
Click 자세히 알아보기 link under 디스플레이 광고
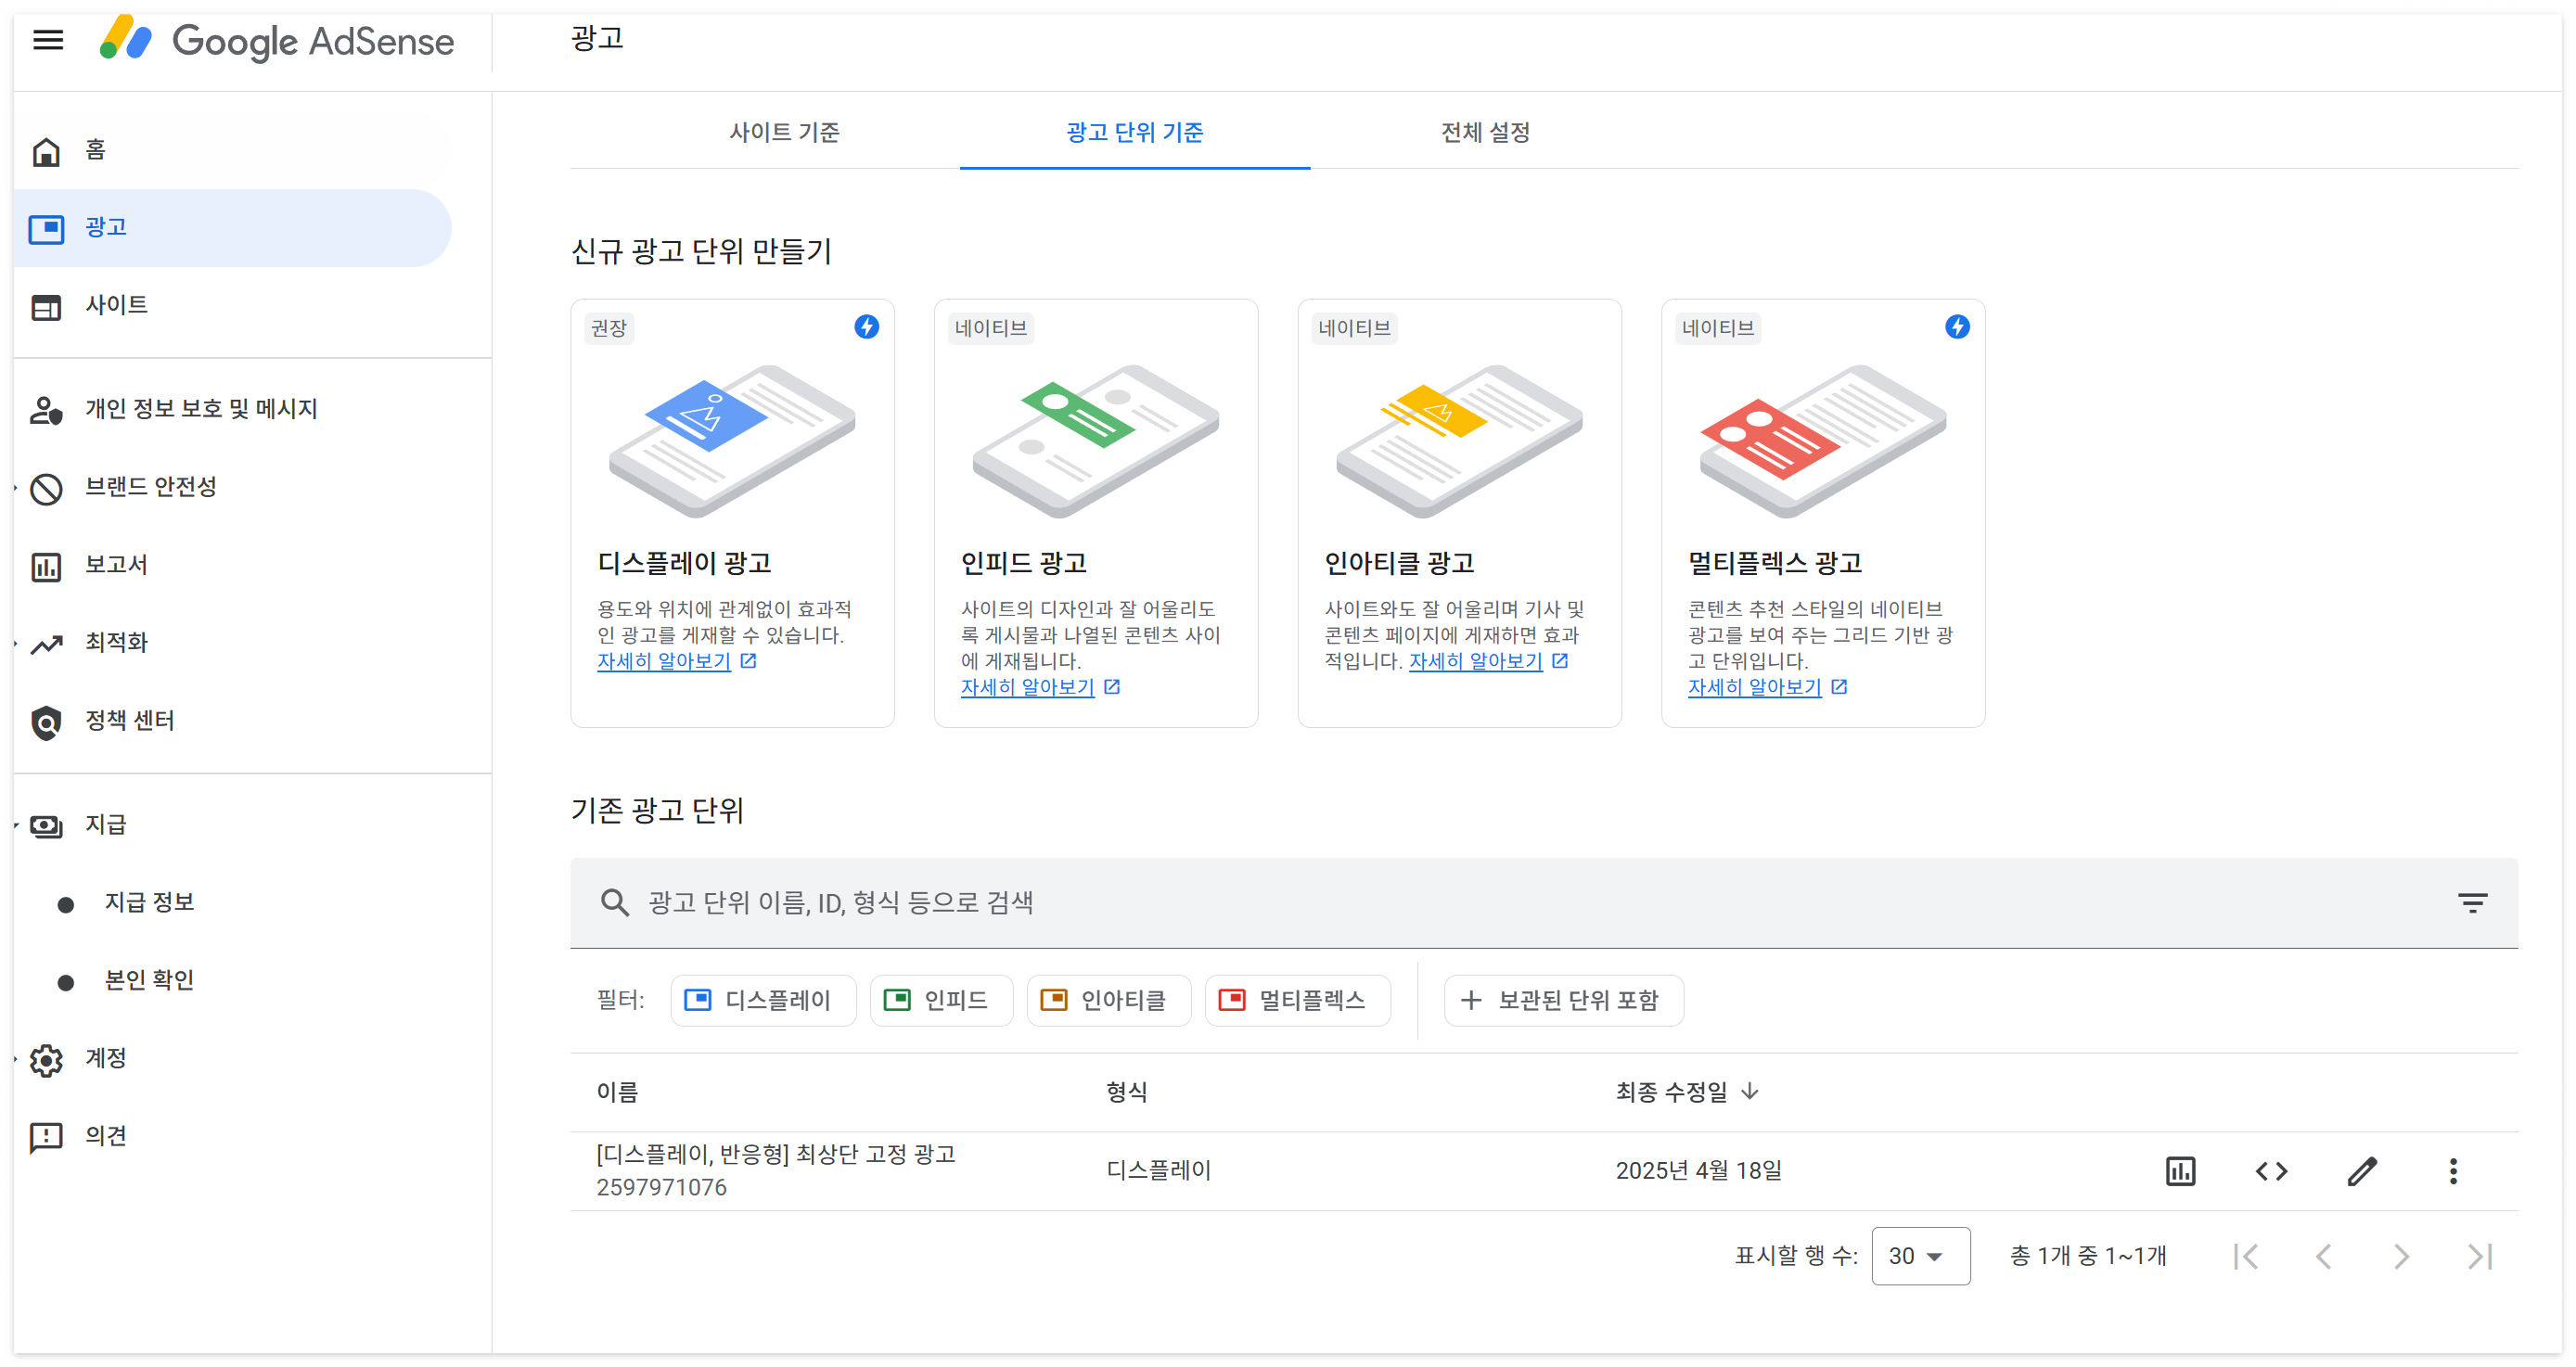tap(664, 661)
